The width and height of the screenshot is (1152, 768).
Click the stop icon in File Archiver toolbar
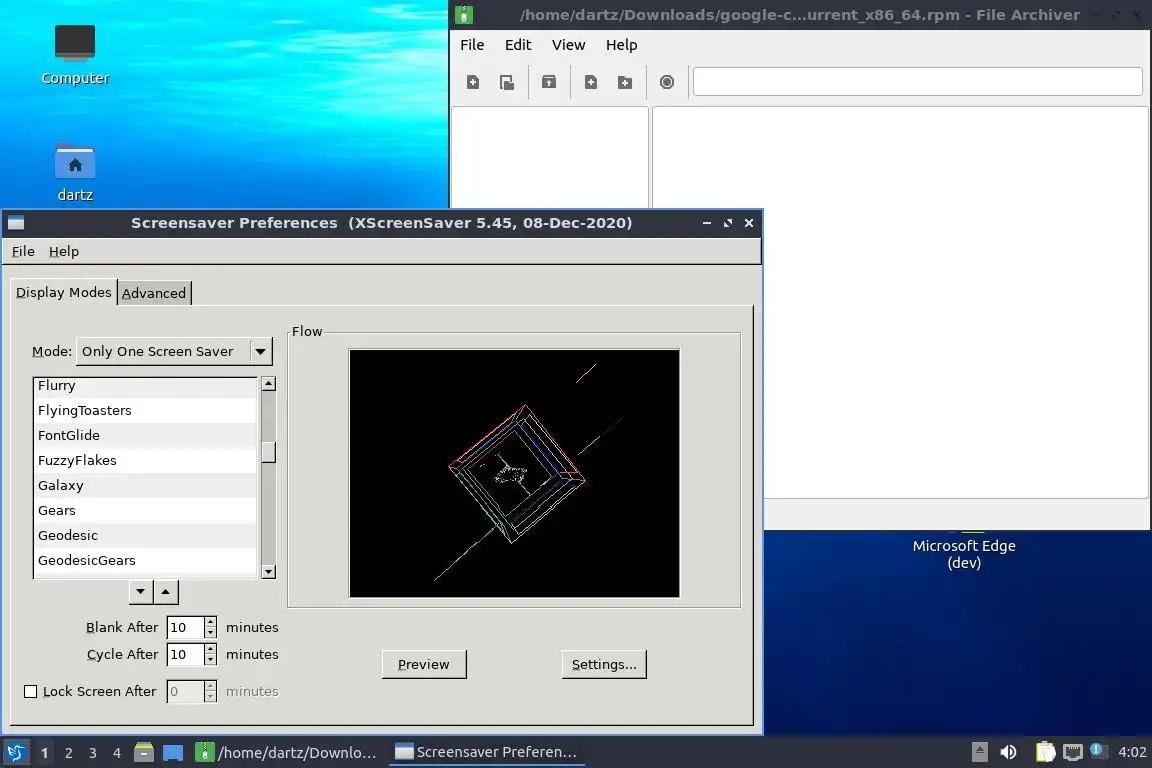click(666, 82)
